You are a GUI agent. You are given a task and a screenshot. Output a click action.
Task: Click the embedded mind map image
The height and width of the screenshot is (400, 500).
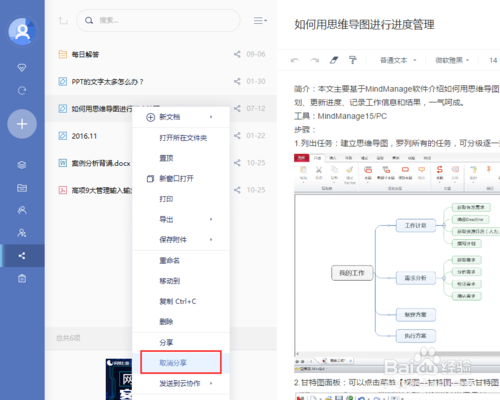(x=397, y=263)
